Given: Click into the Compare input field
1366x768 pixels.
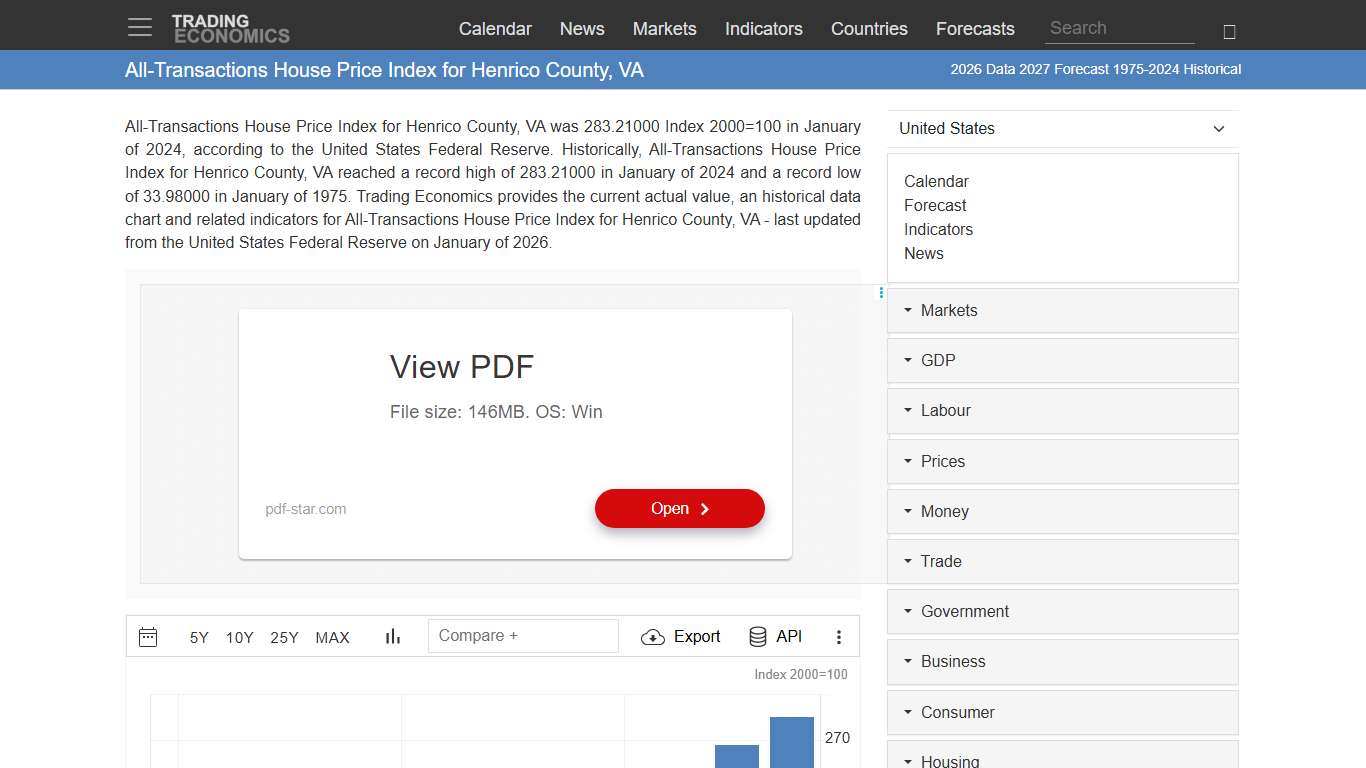Looking at the screenshot, I should click(523, 636).
